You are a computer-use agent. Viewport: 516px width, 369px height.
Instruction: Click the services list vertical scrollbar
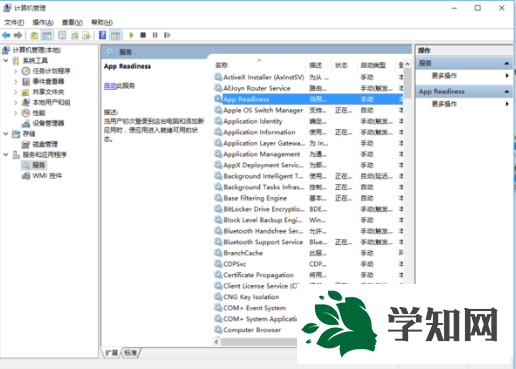tap(407, 83)
